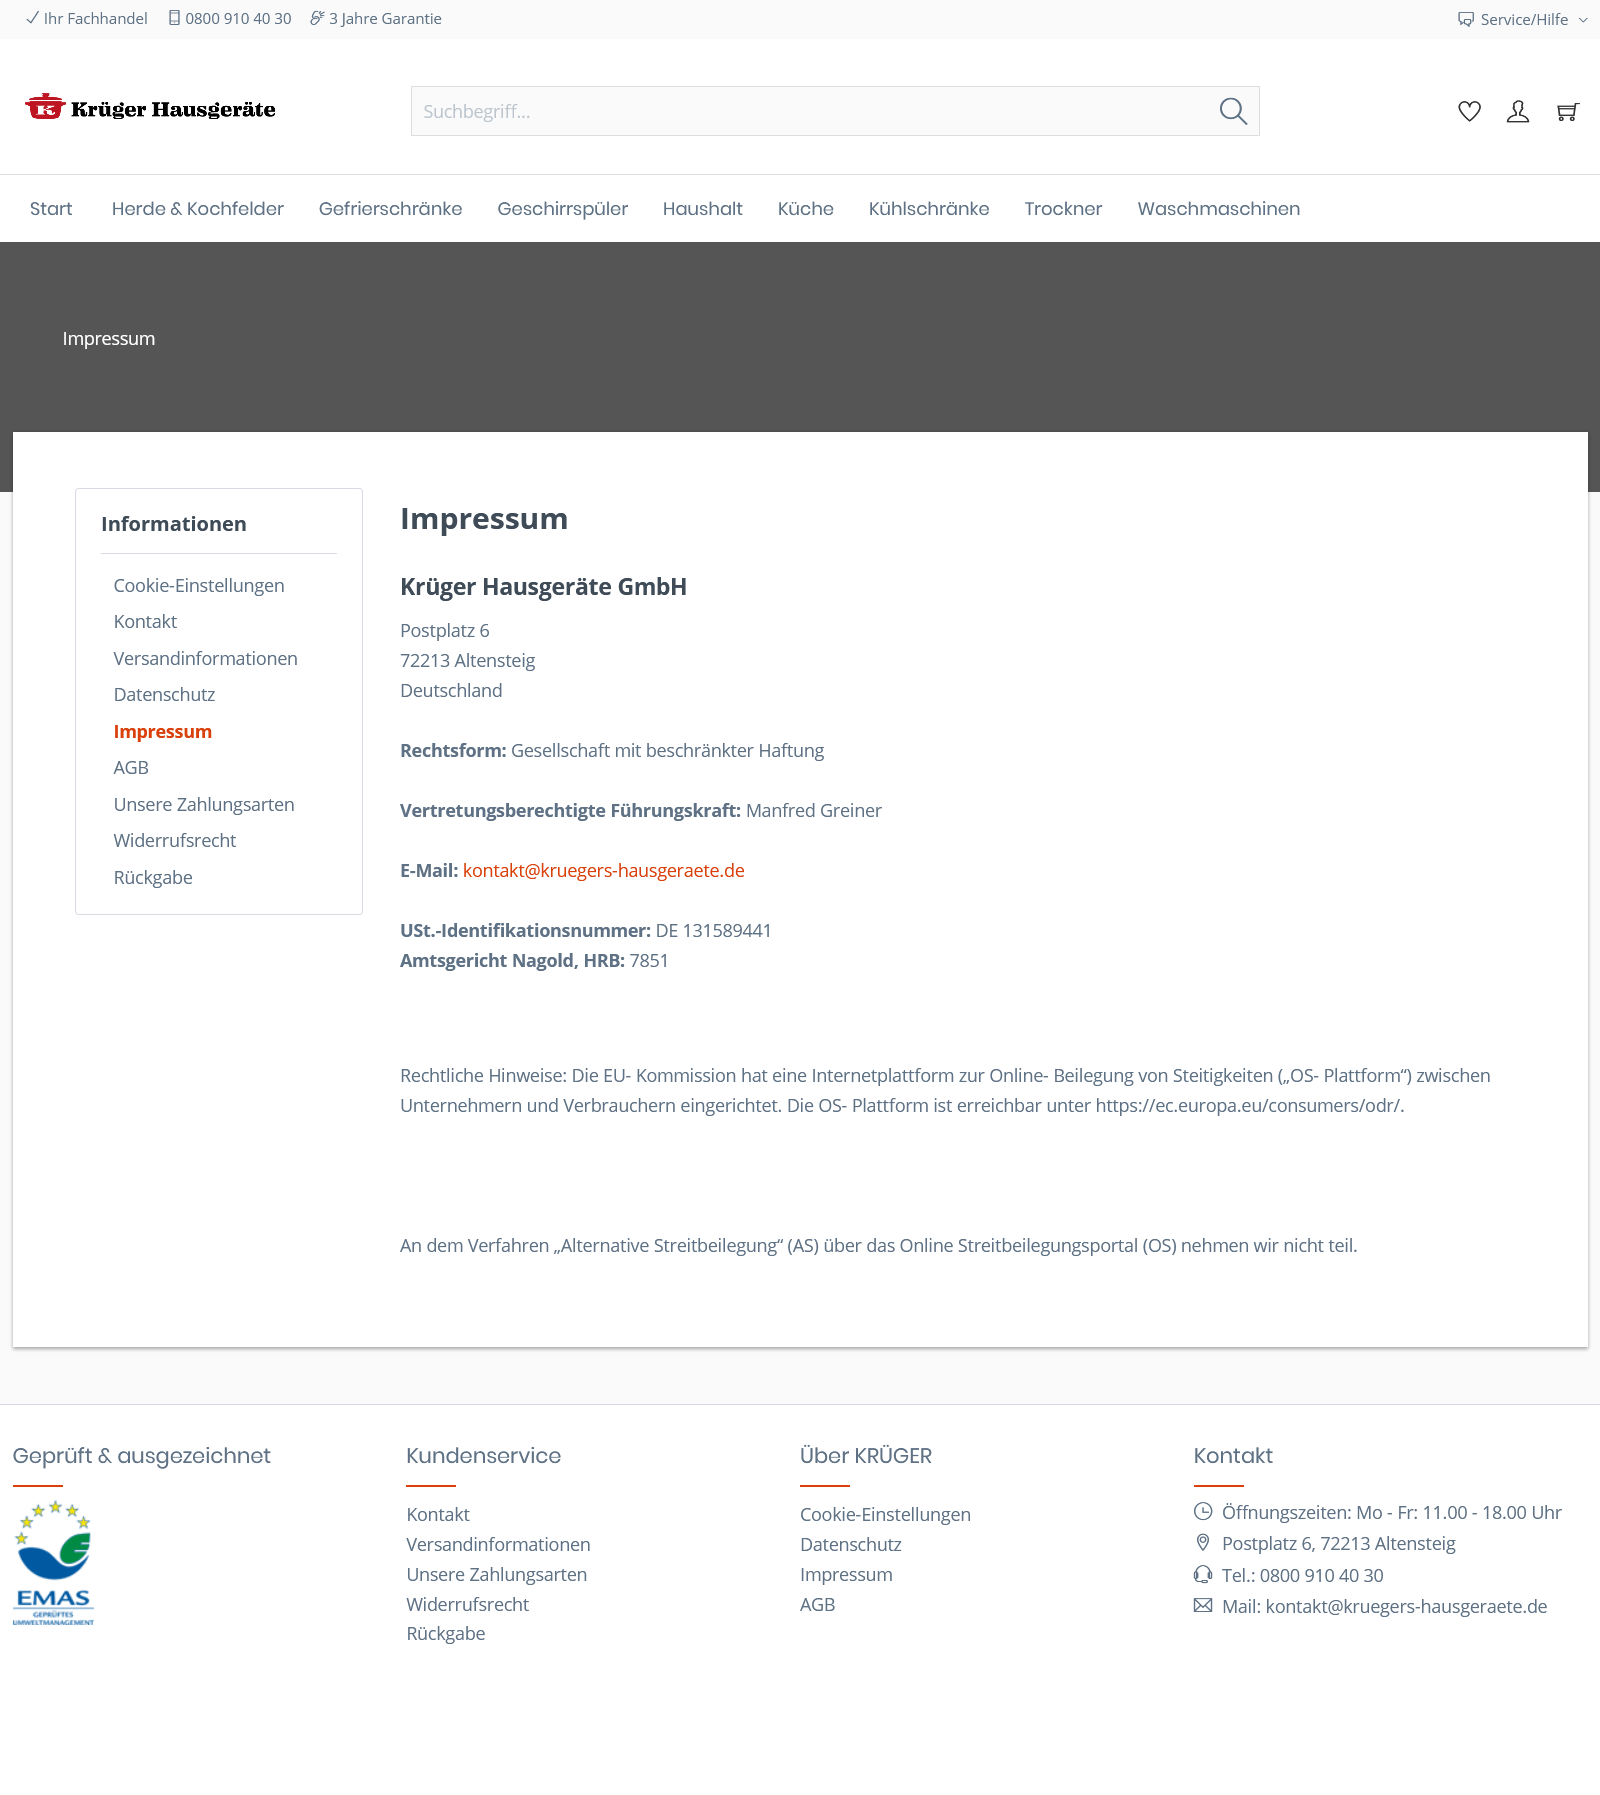The image size is (1600, 1795).
Task: Click the Manfred Greiner name text
Action: [x=814, y=810]
